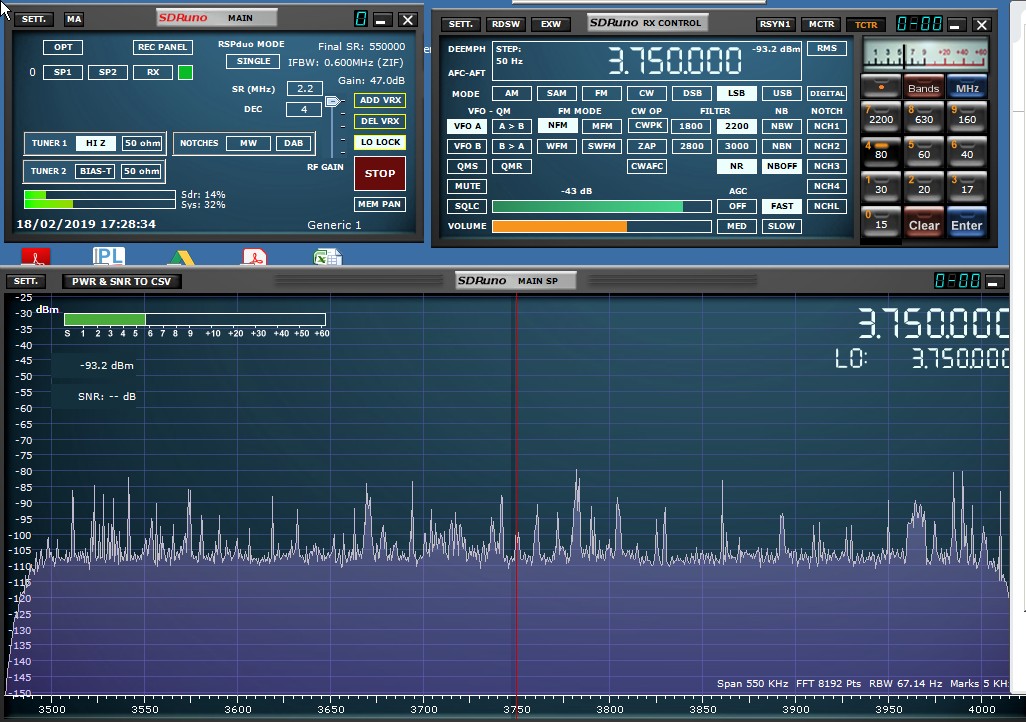Viewport: 1026px width, 722px height.
Task: Toggle LO LOCK
Action: point(380,142)
